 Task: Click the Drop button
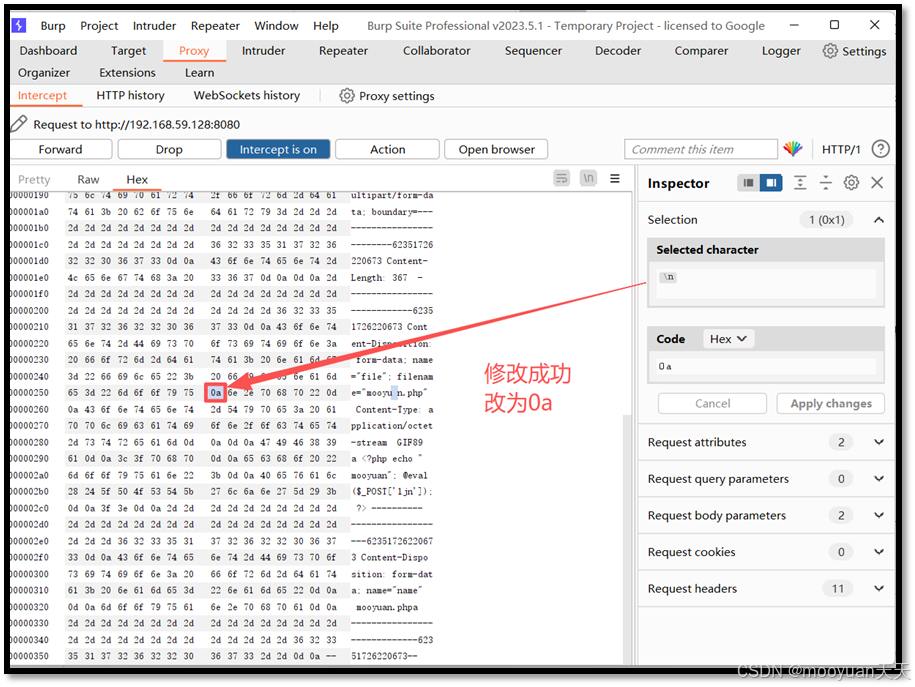click(169, 149)
